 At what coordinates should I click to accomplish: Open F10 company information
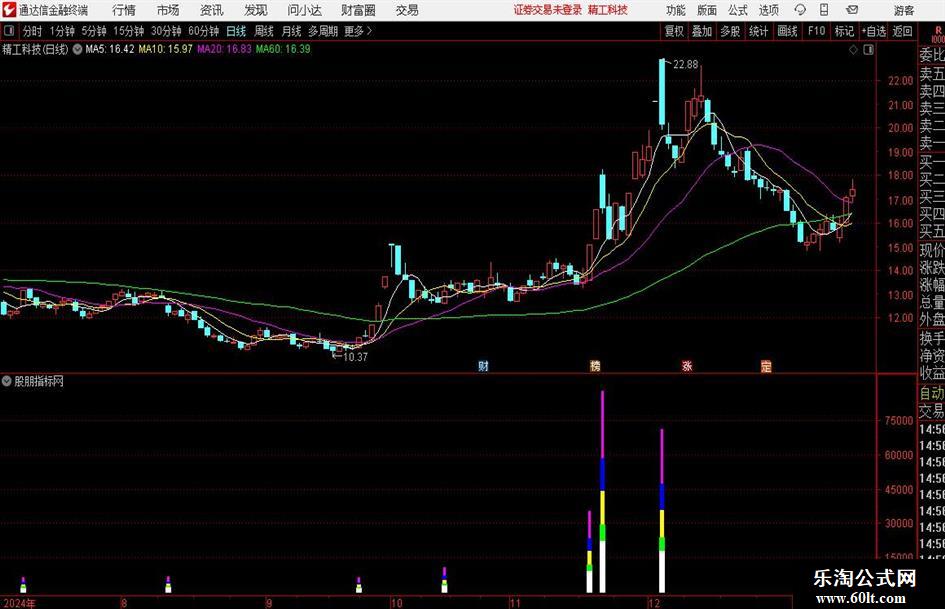[x=816, y=31]
